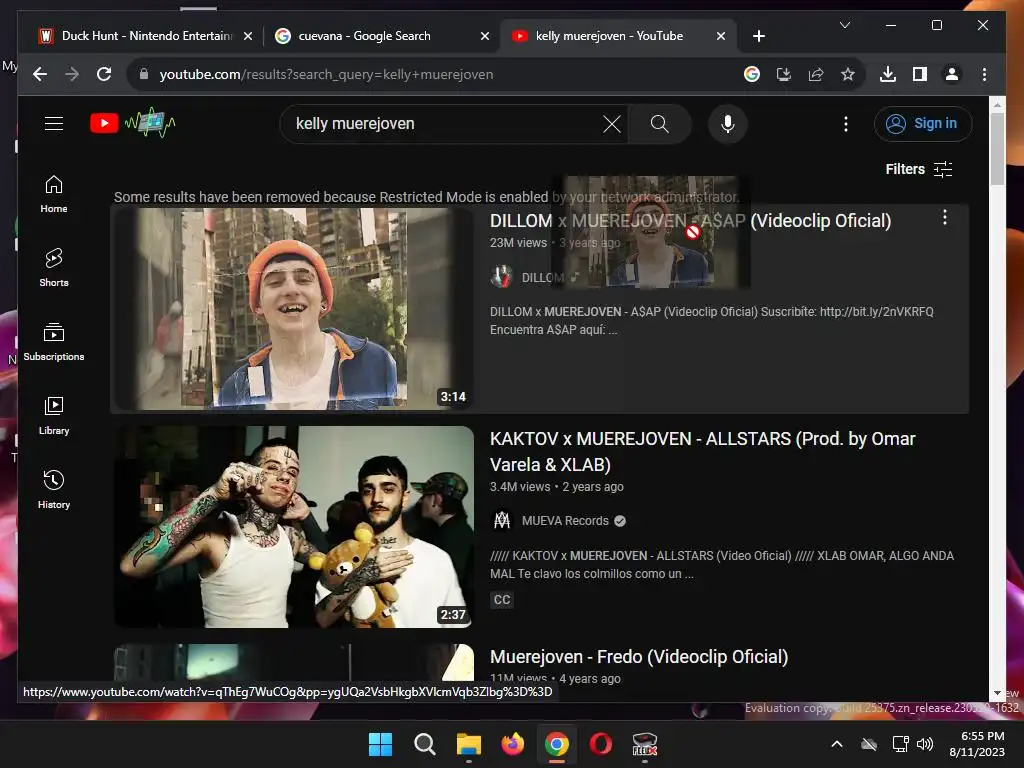
Task: Click the DILLOM channel avatar
Action: click(x=501, y=277)
